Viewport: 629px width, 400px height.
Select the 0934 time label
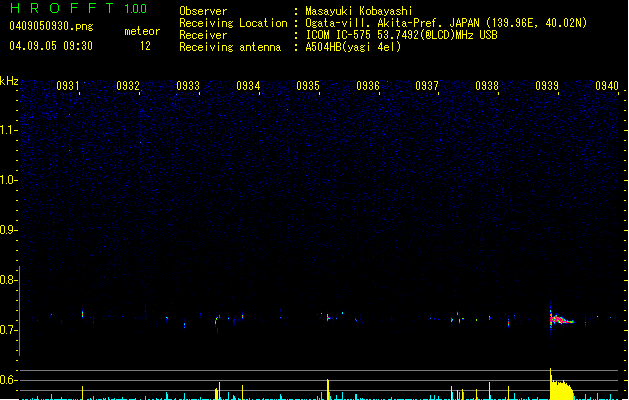pos(248,86)
